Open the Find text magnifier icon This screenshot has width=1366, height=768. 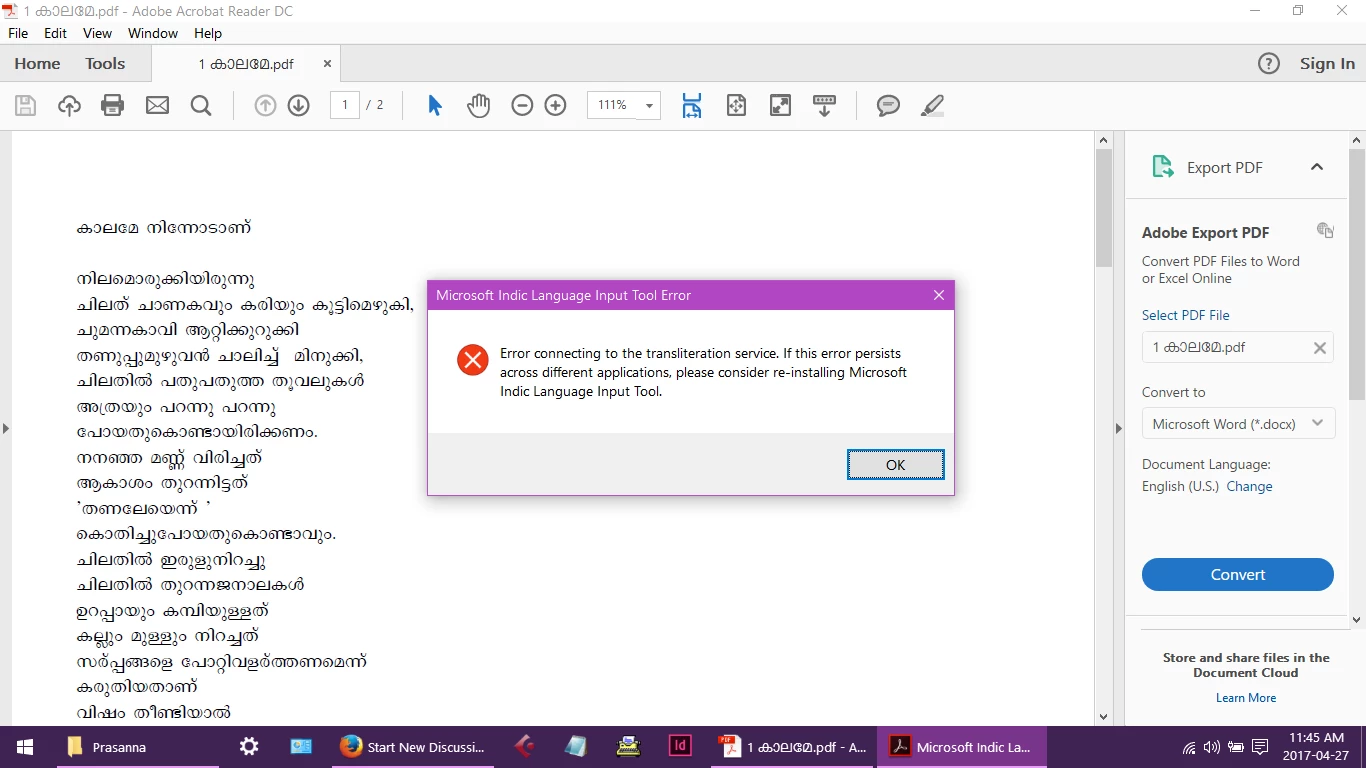[201, 105]
